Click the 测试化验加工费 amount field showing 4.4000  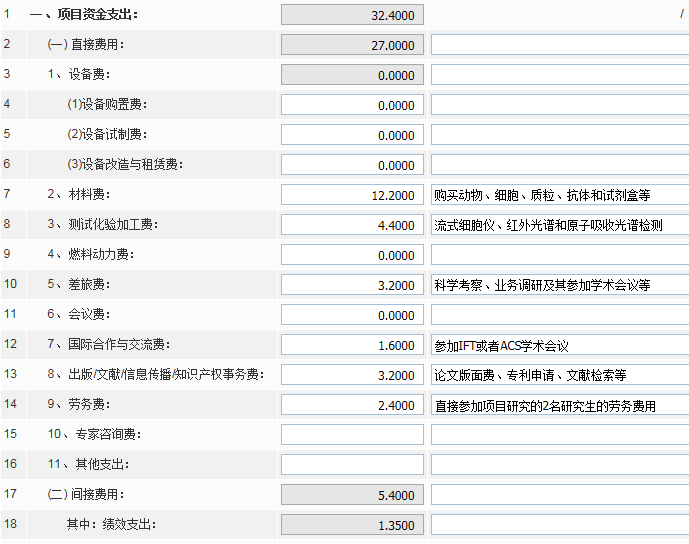coord(352,225)
